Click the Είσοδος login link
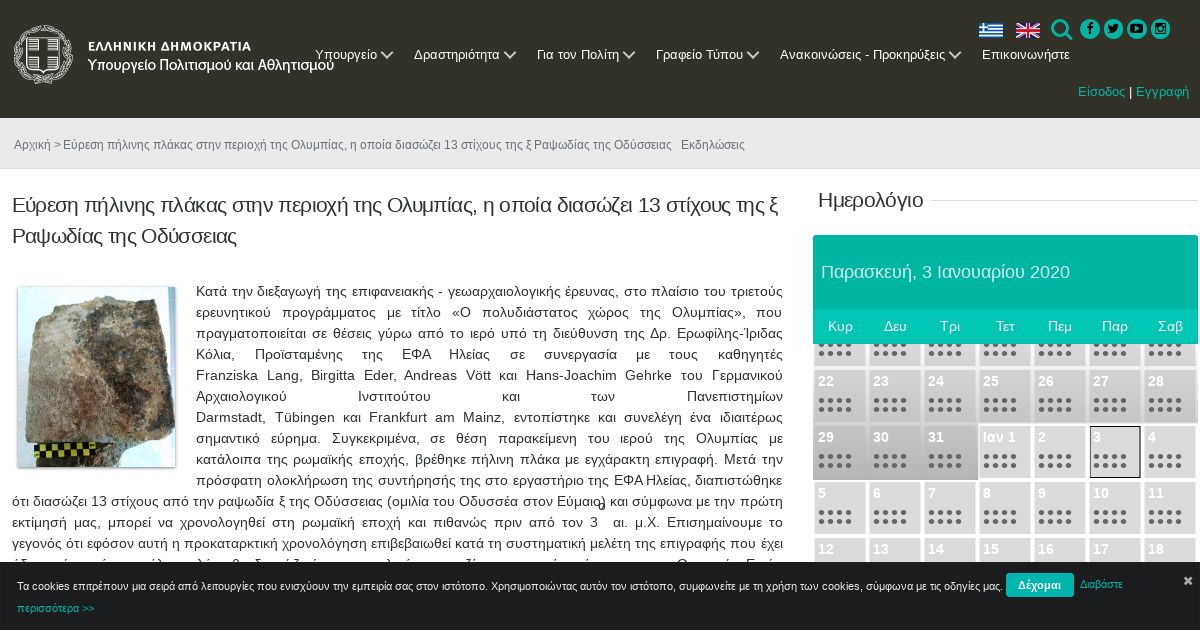The image size is (1200, 630). point(1101,91)
